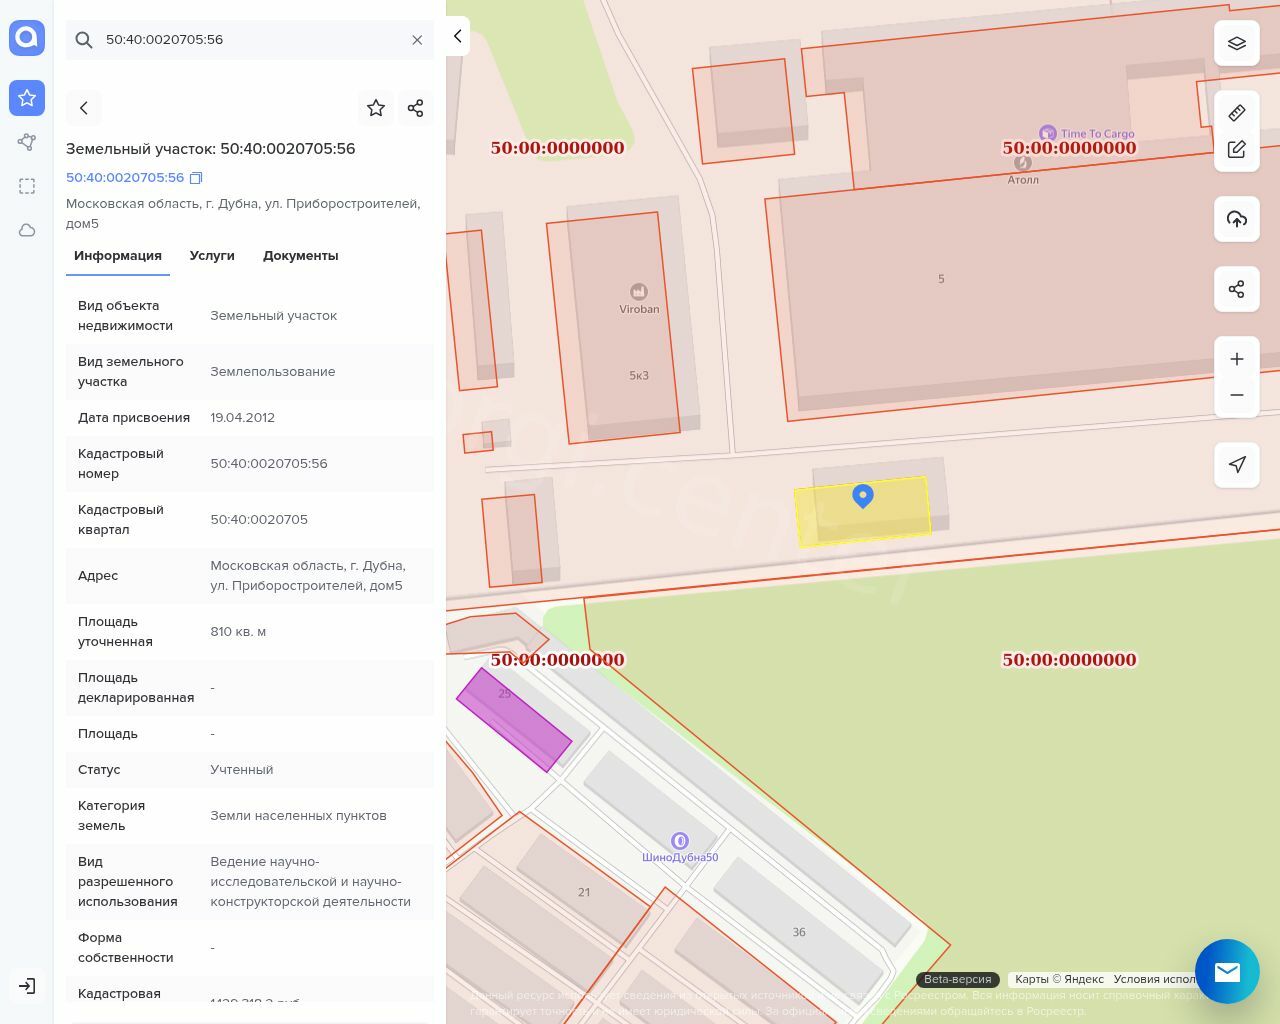Click the cadastral search input field
The image size is (1280, 1024).
250,40
